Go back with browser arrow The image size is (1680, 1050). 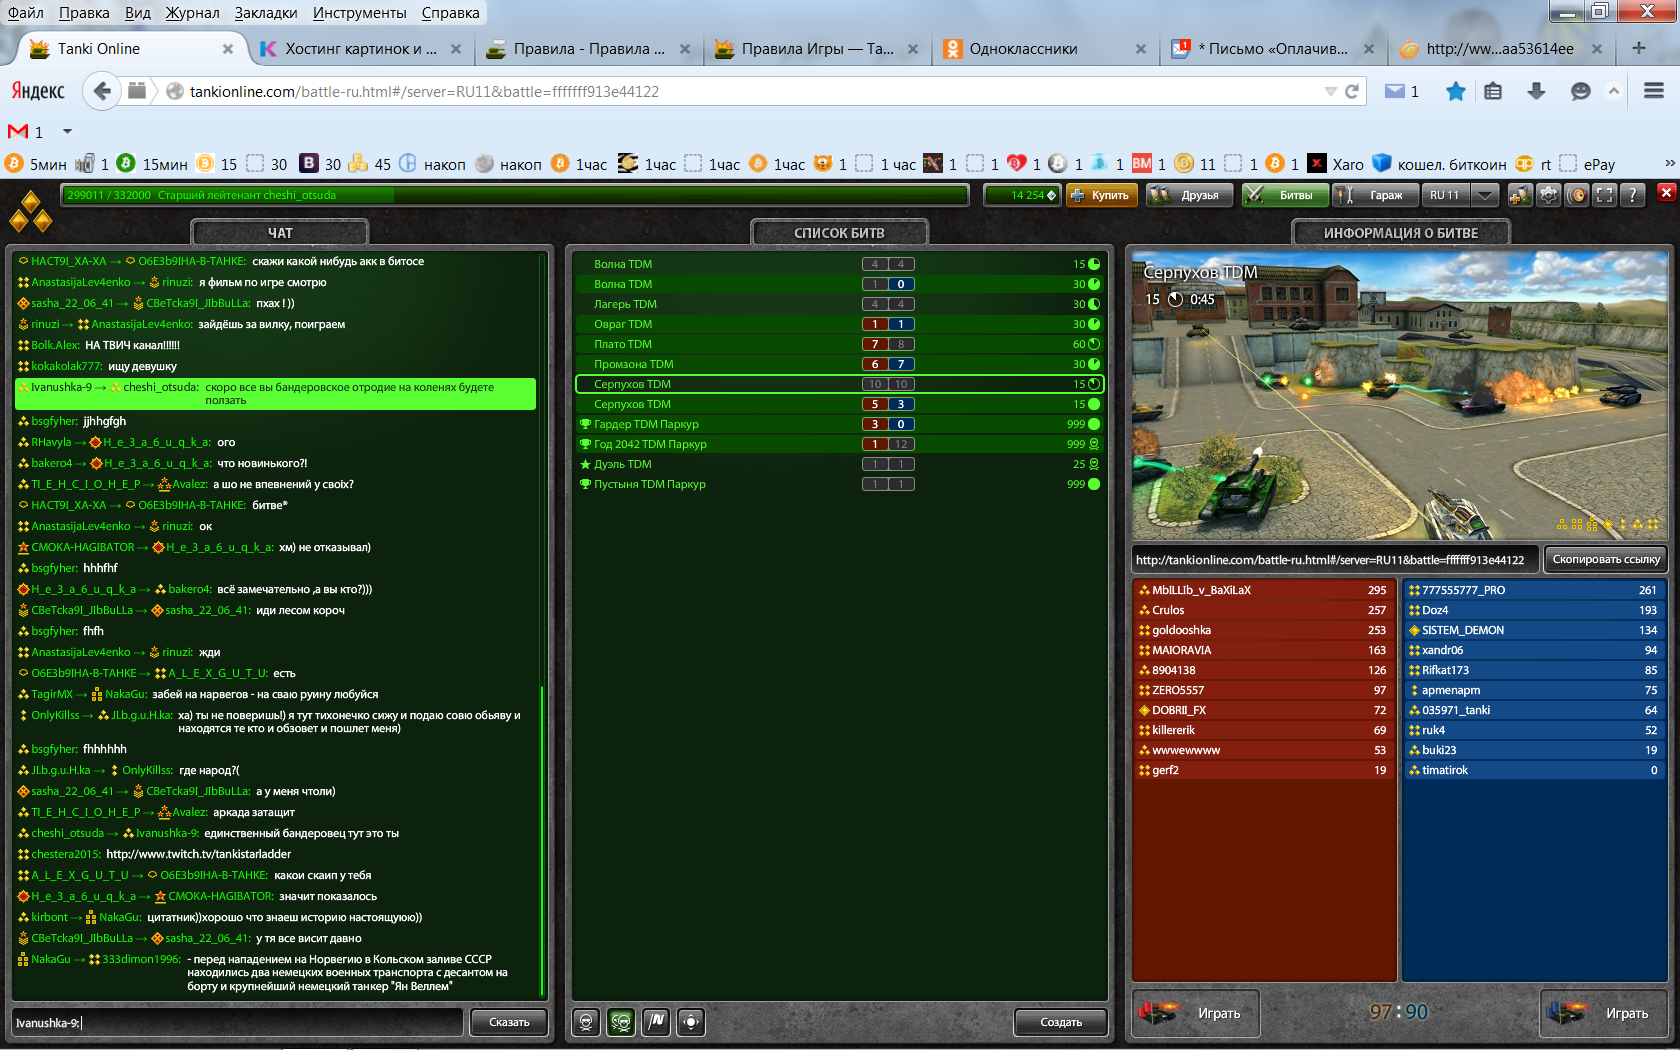(102, 91)
